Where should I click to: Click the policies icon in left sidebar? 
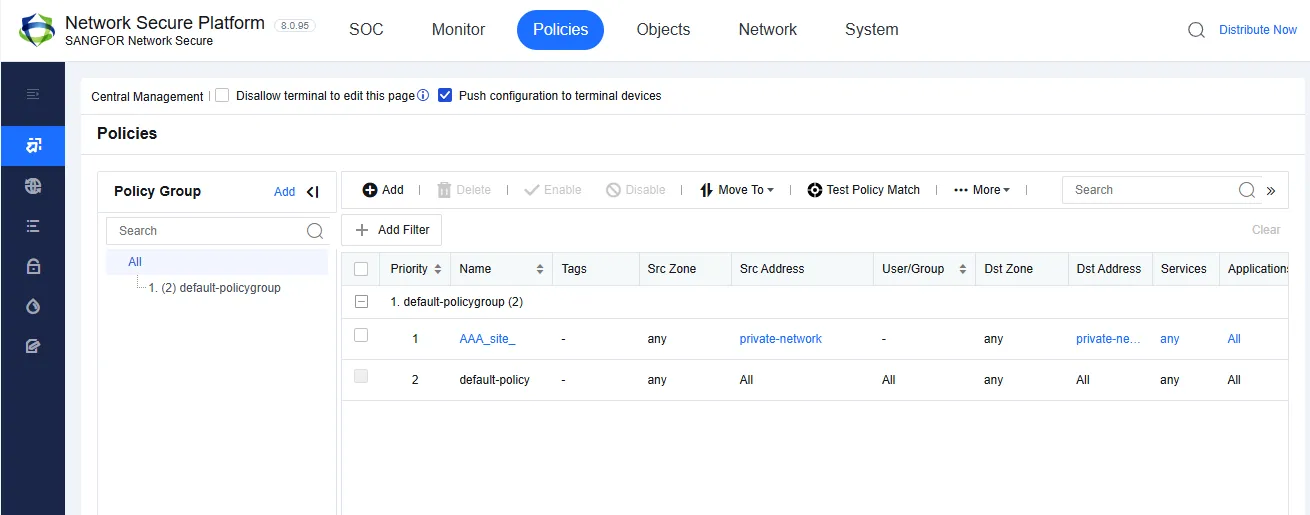click(x=33, y=146)
